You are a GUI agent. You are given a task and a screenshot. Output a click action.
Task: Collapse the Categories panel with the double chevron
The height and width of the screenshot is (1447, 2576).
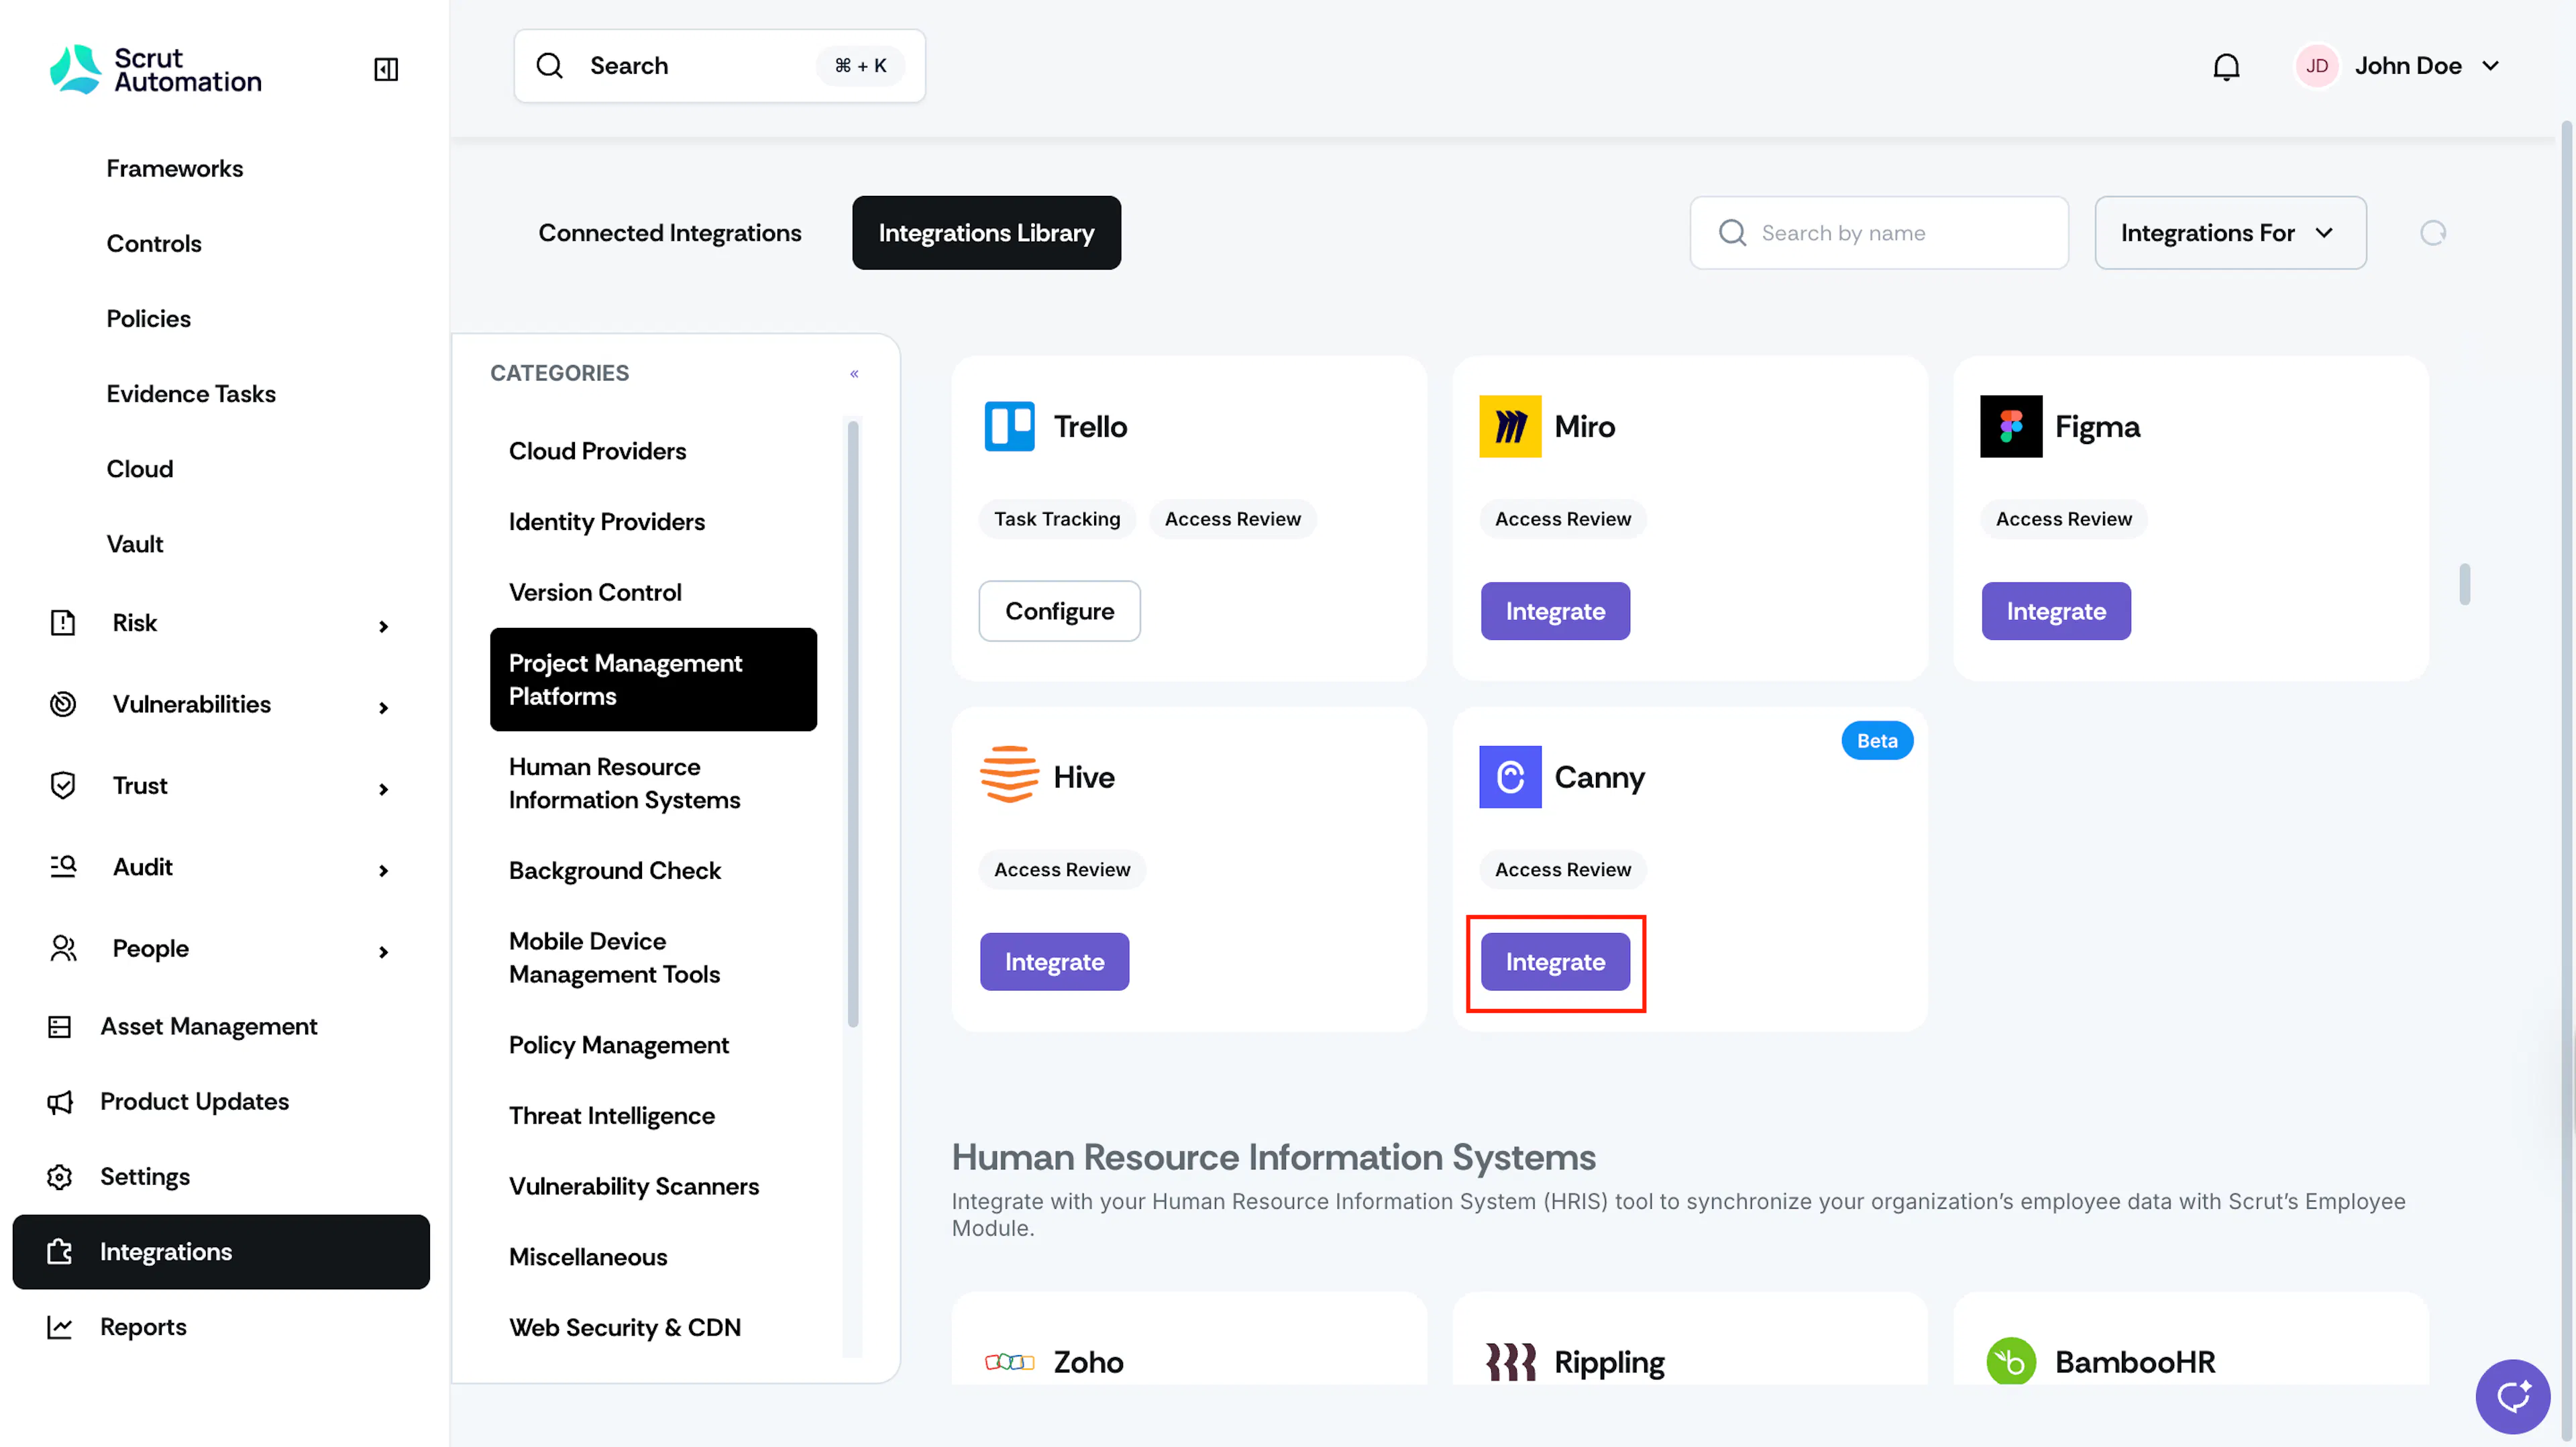854,373
